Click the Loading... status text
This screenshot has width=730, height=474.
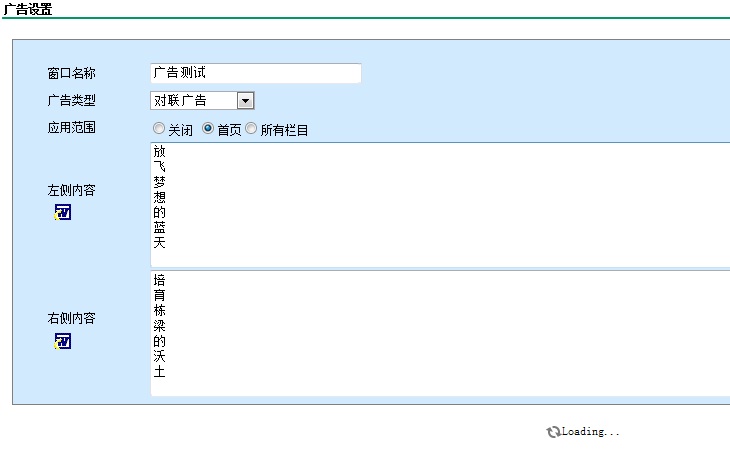point(591,432)
